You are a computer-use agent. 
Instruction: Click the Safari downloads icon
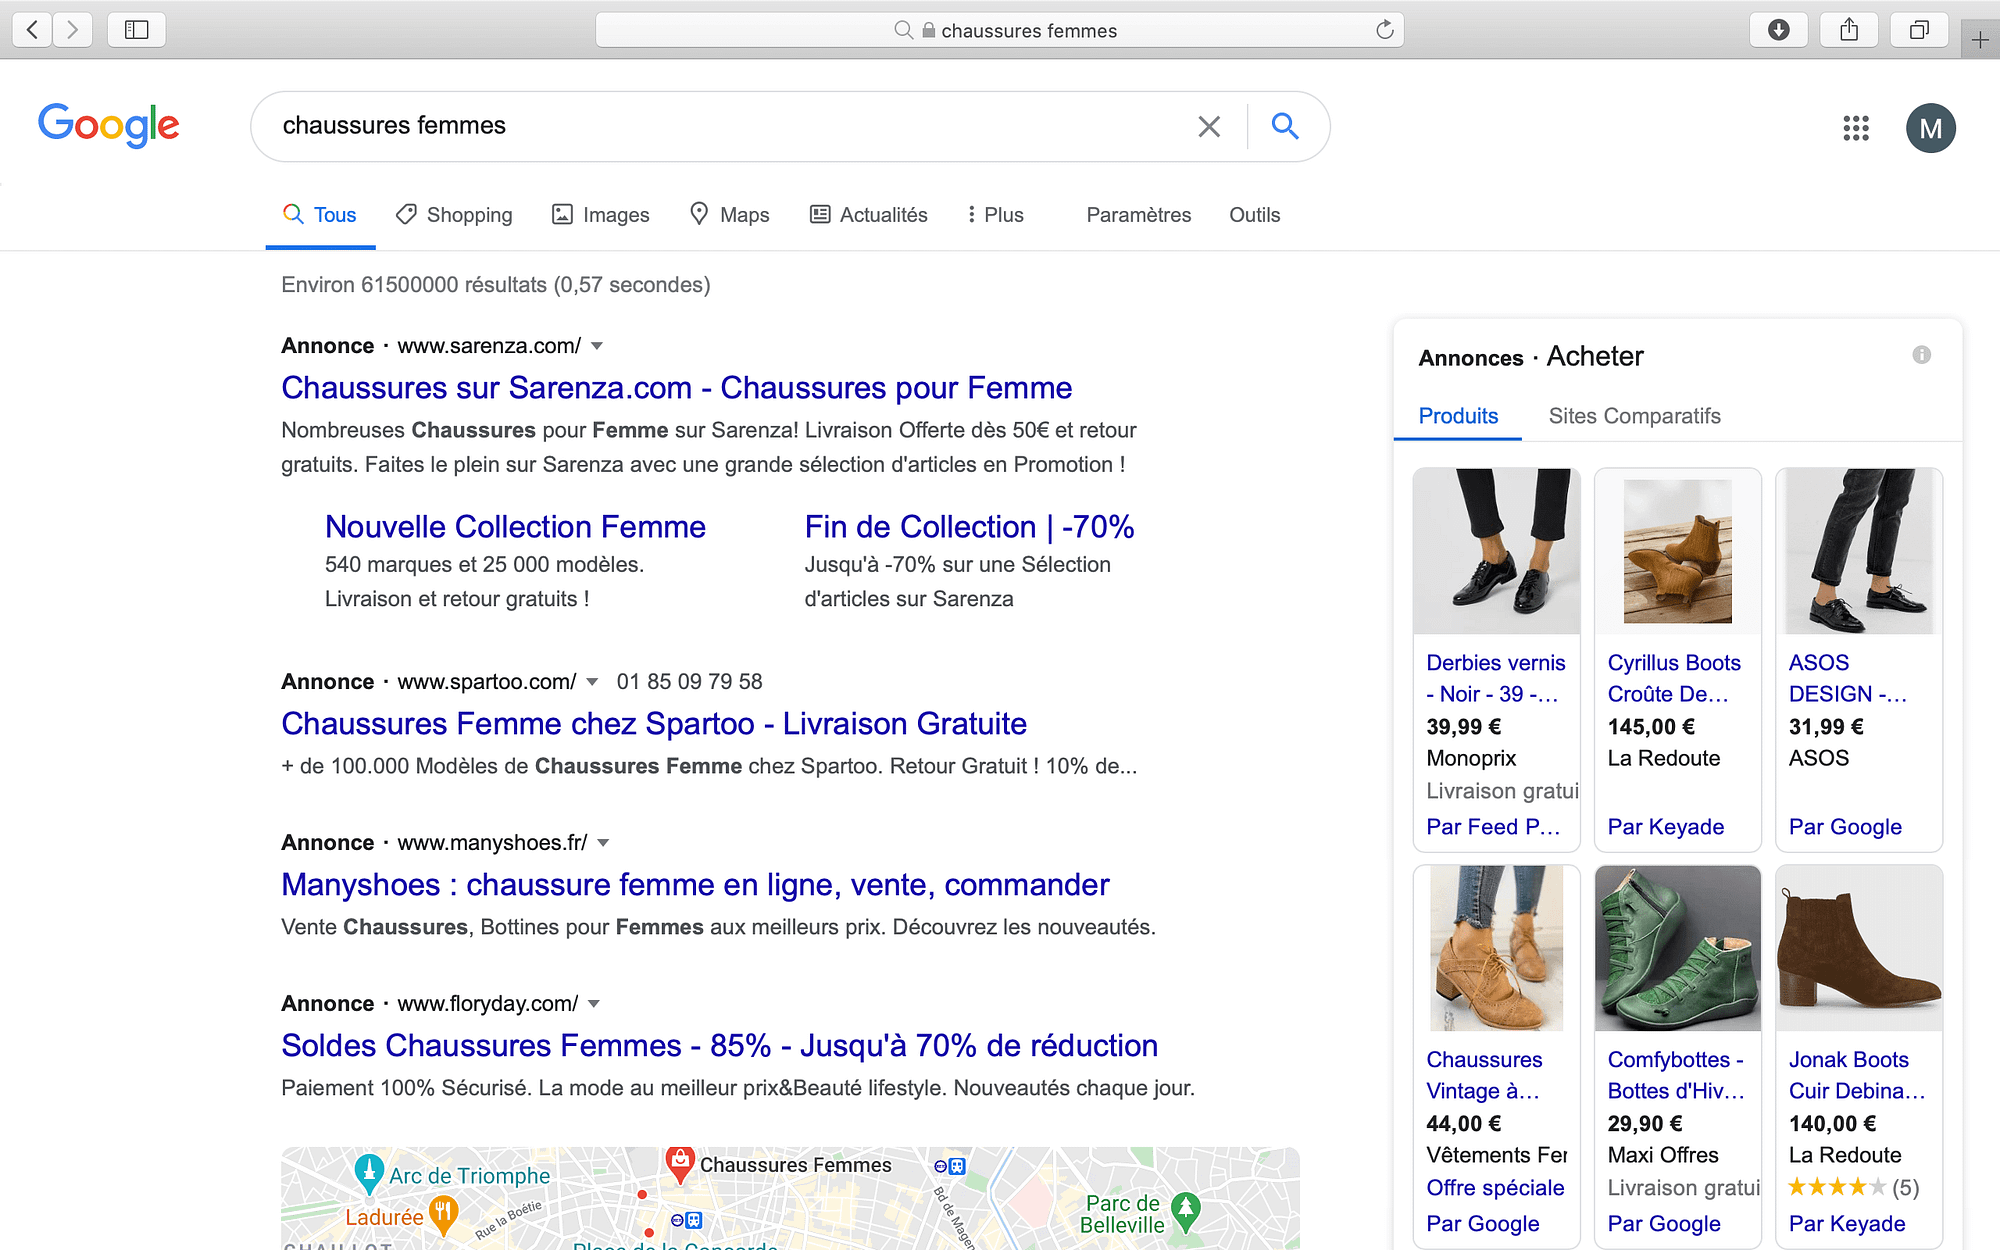[1778, 30]
